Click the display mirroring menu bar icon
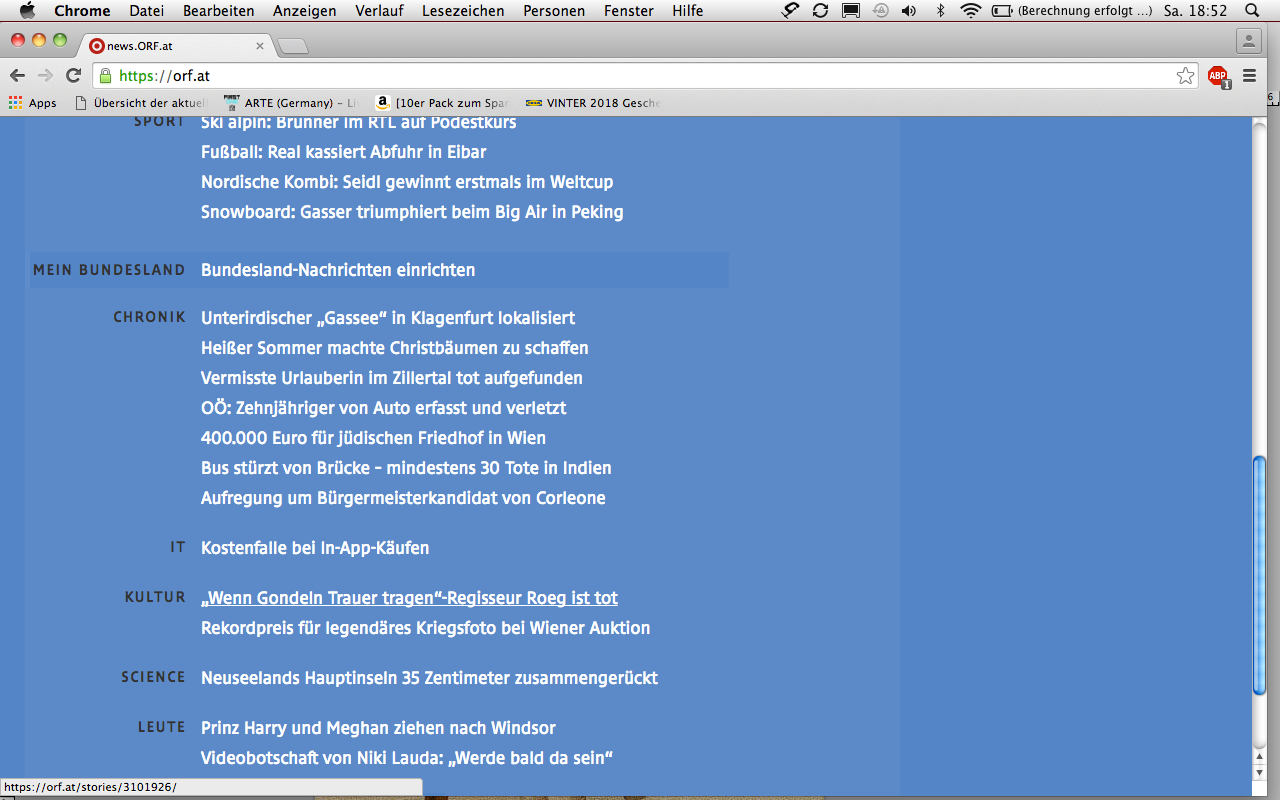Viewport: 1280px width, 800px height. click(850, 11)
